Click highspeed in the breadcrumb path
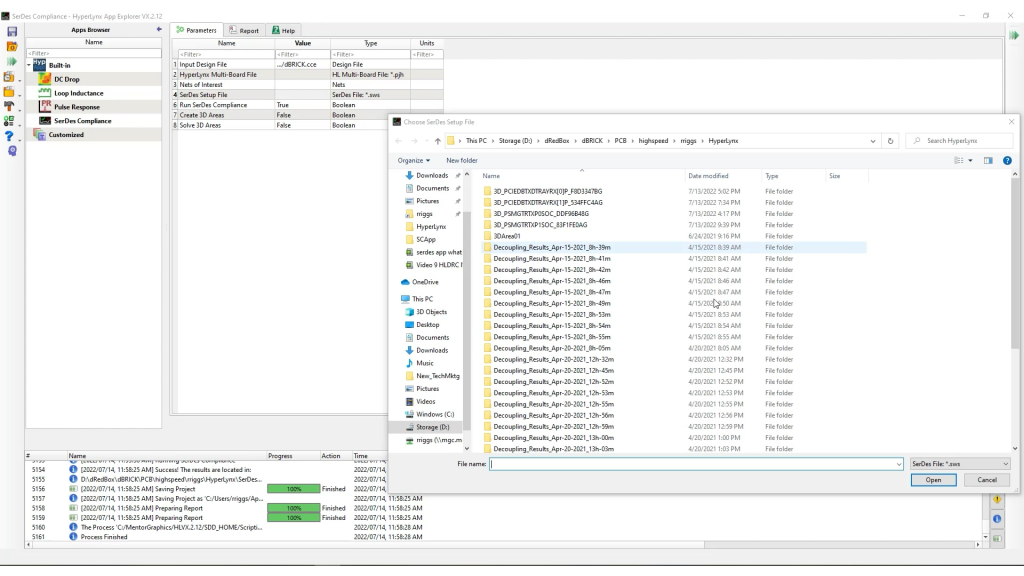This screenshot has width=1024, height=576. (653, 141)
